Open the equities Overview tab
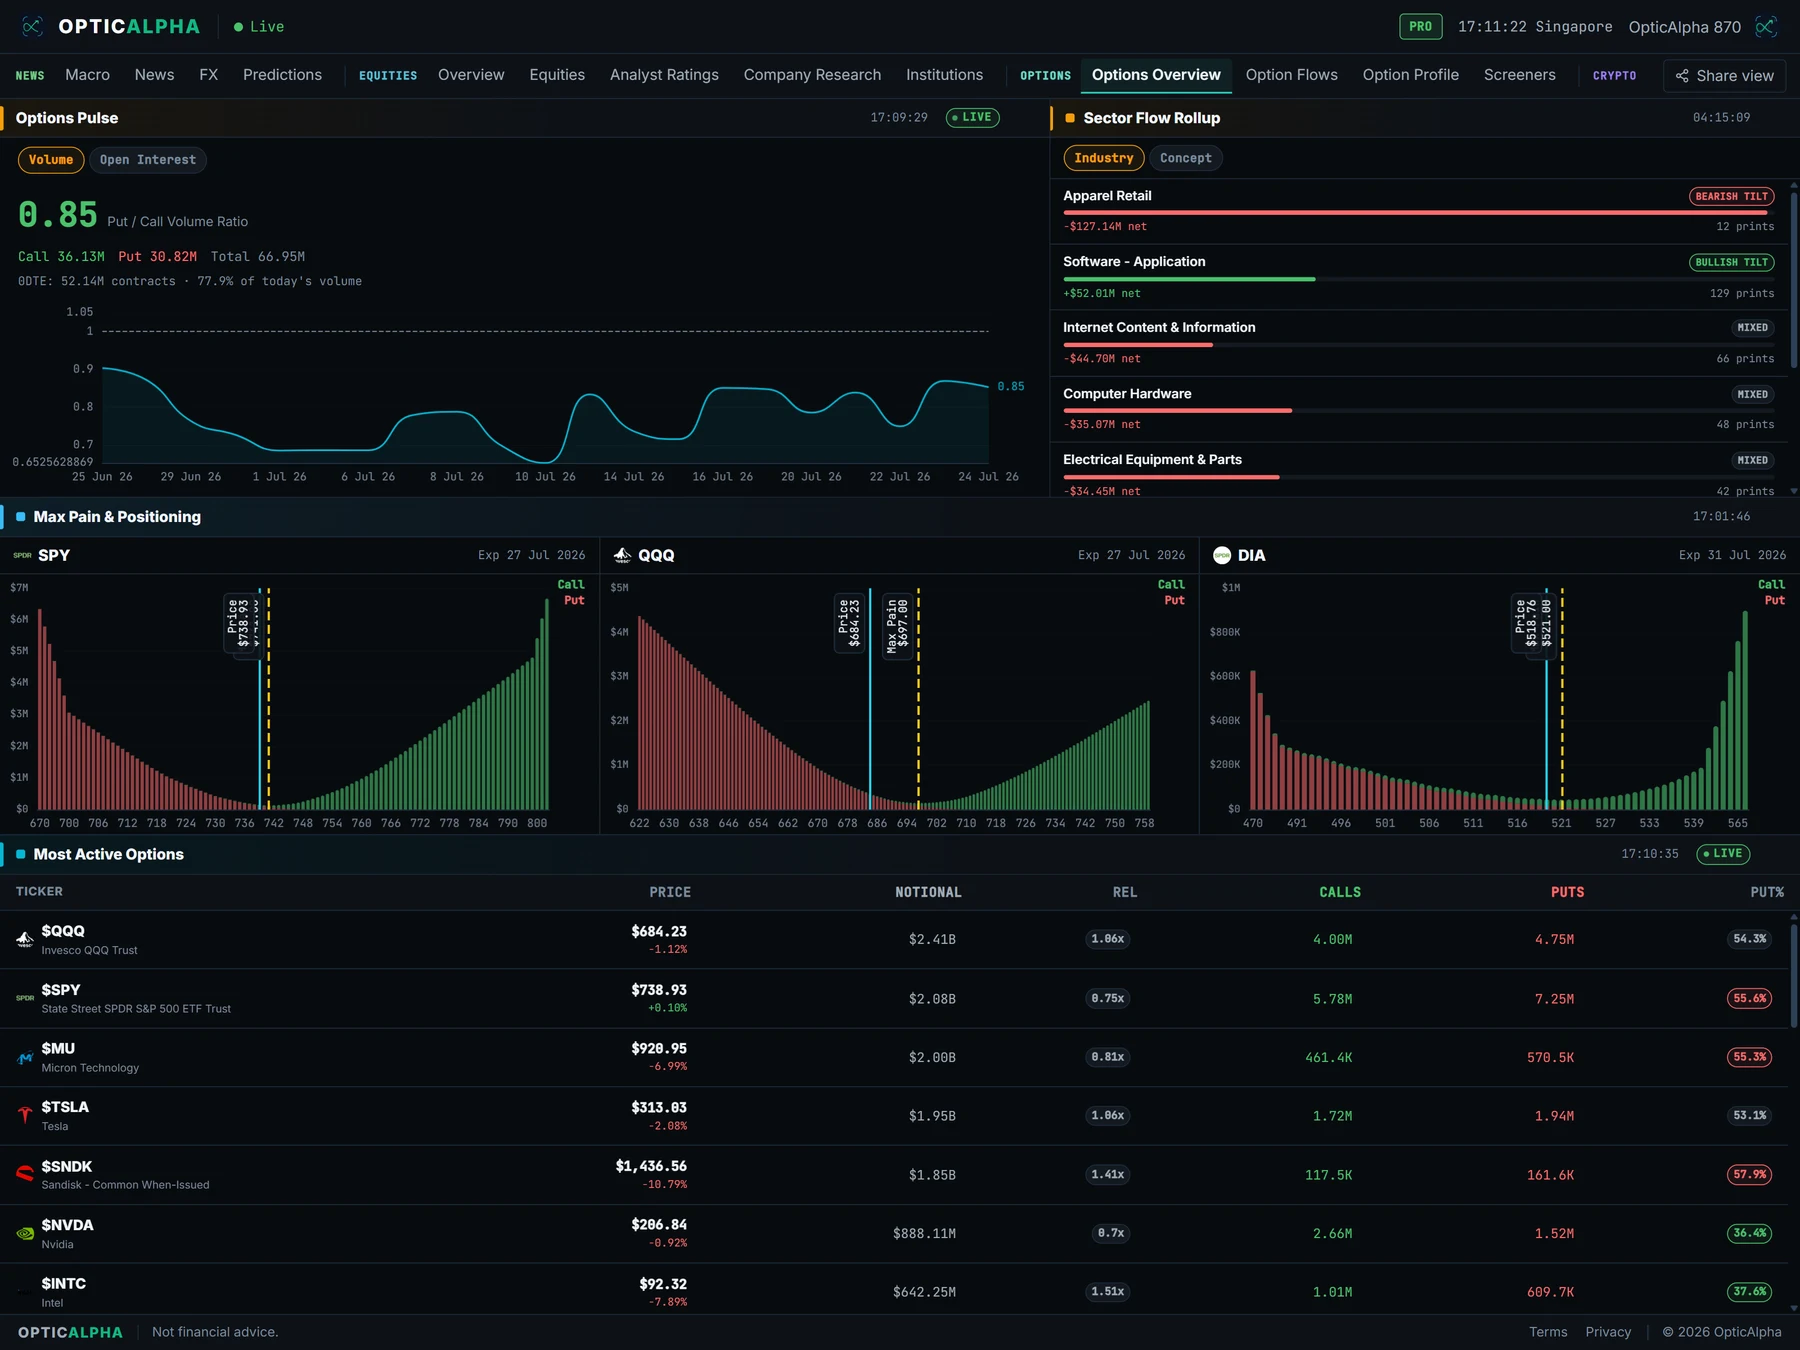 [471, 75]
